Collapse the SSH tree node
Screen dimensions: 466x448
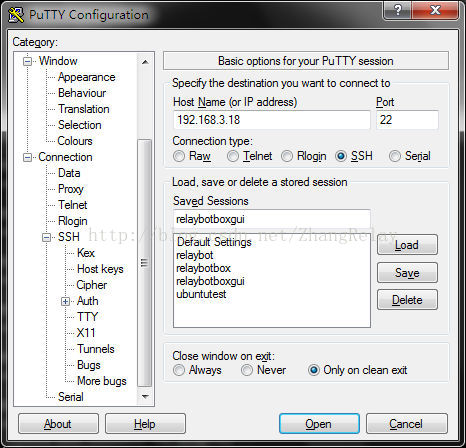tap(46, 237)
